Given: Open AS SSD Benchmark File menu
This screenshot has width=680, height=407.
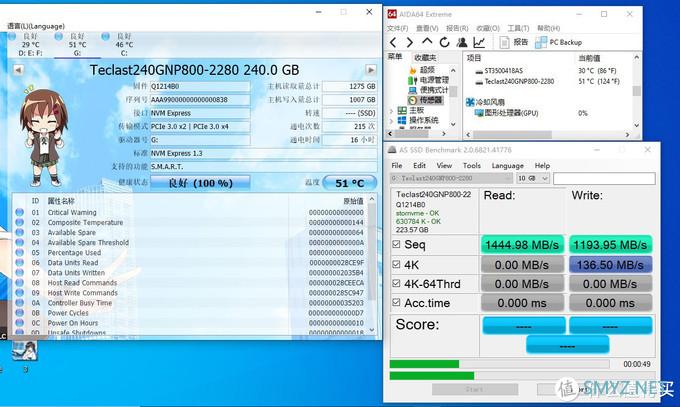Looking at the screenshot, I should point(396,166).
